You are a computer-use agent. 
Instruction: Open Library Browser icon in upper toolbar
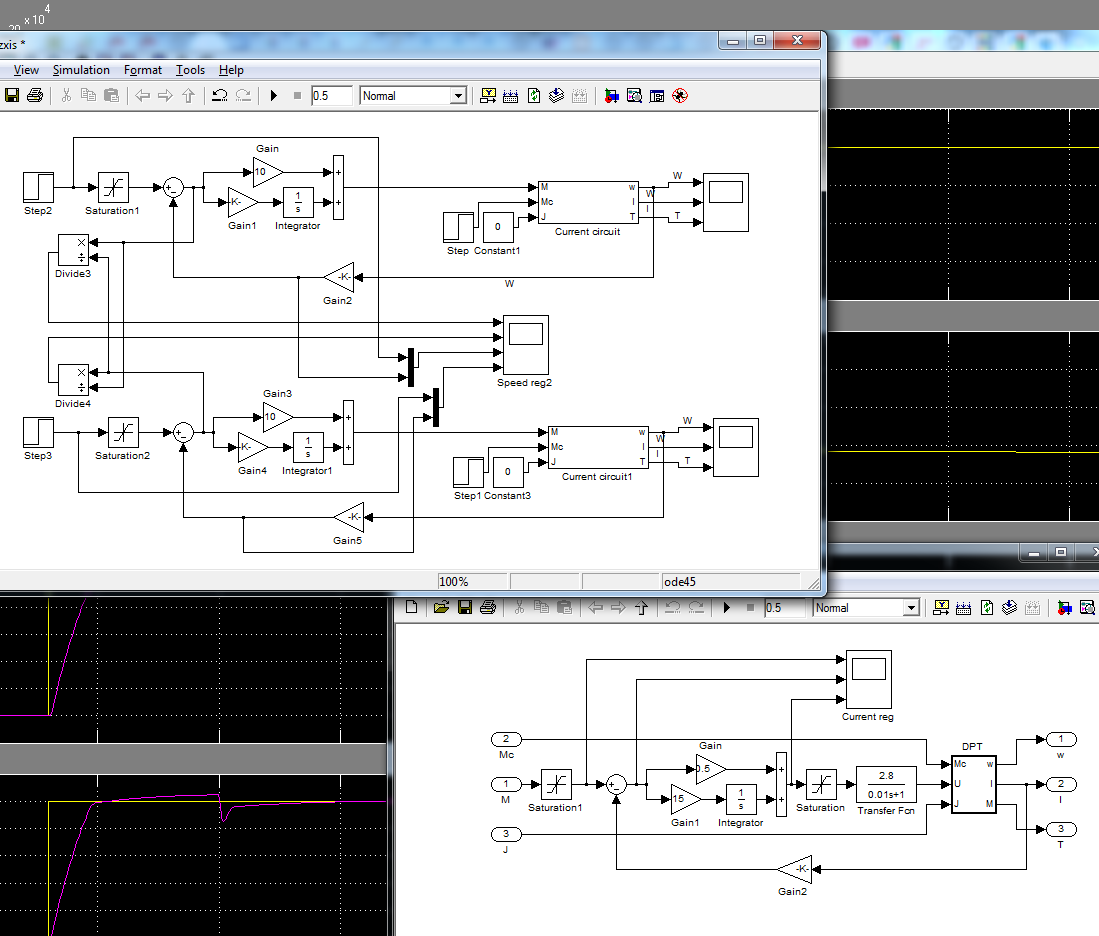click(x=611, y=96)
